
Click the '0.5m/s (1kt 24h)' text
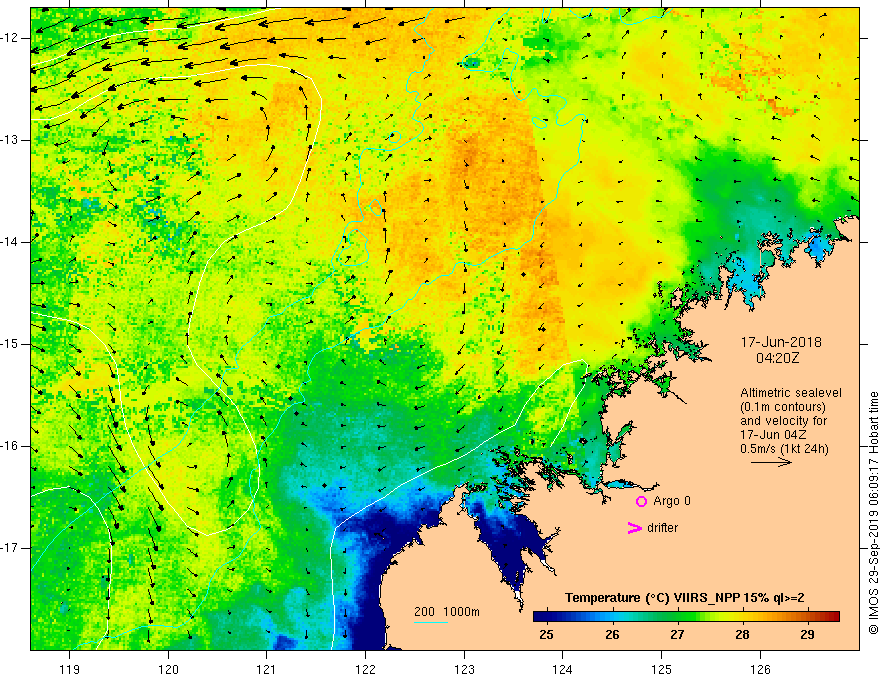point(784,449)
